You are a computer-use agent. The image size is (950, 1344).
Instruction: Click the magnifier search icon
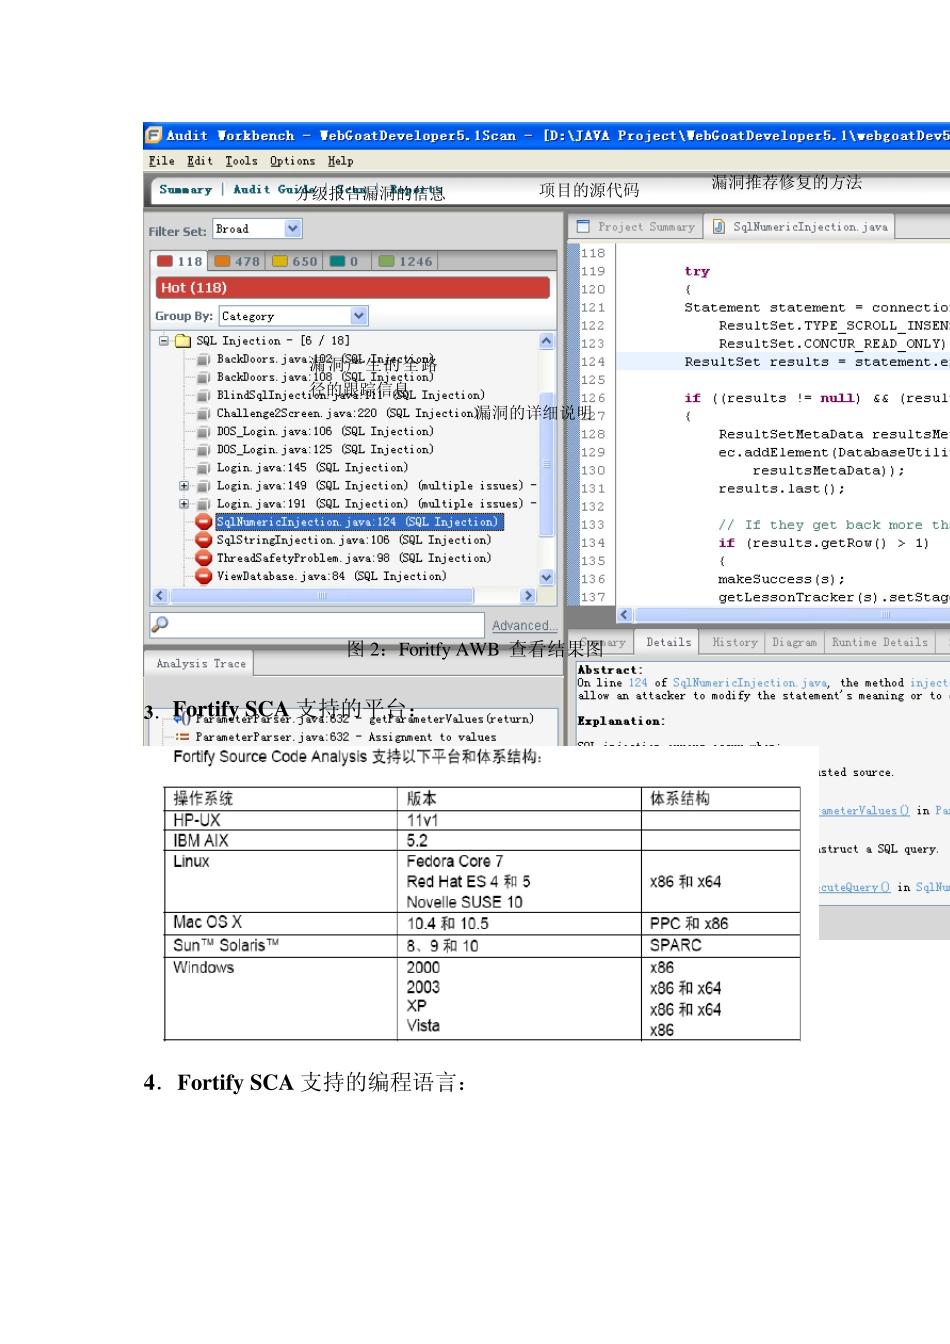pos(160,624)
